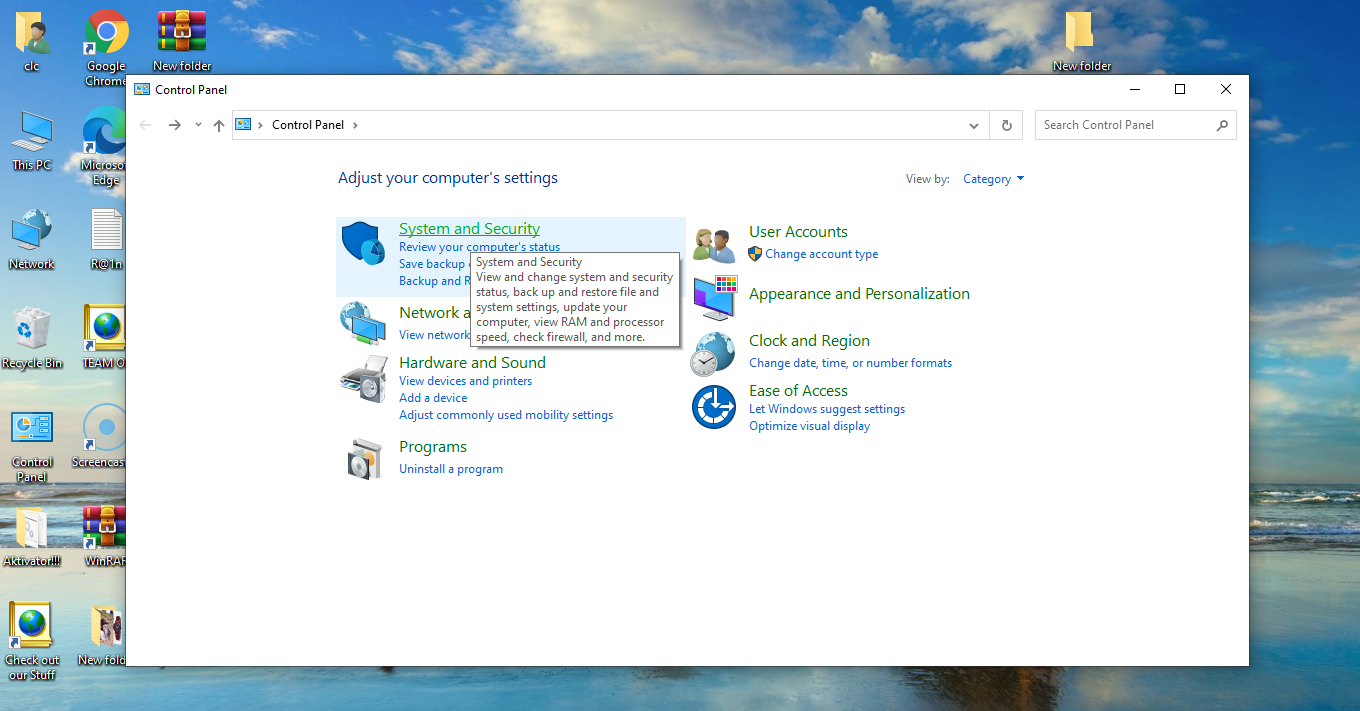Image resolution: width=1360 pixels, height=711 pixels.
Task: Click the Ease of Access icon
Action: (x=714, y=407)
